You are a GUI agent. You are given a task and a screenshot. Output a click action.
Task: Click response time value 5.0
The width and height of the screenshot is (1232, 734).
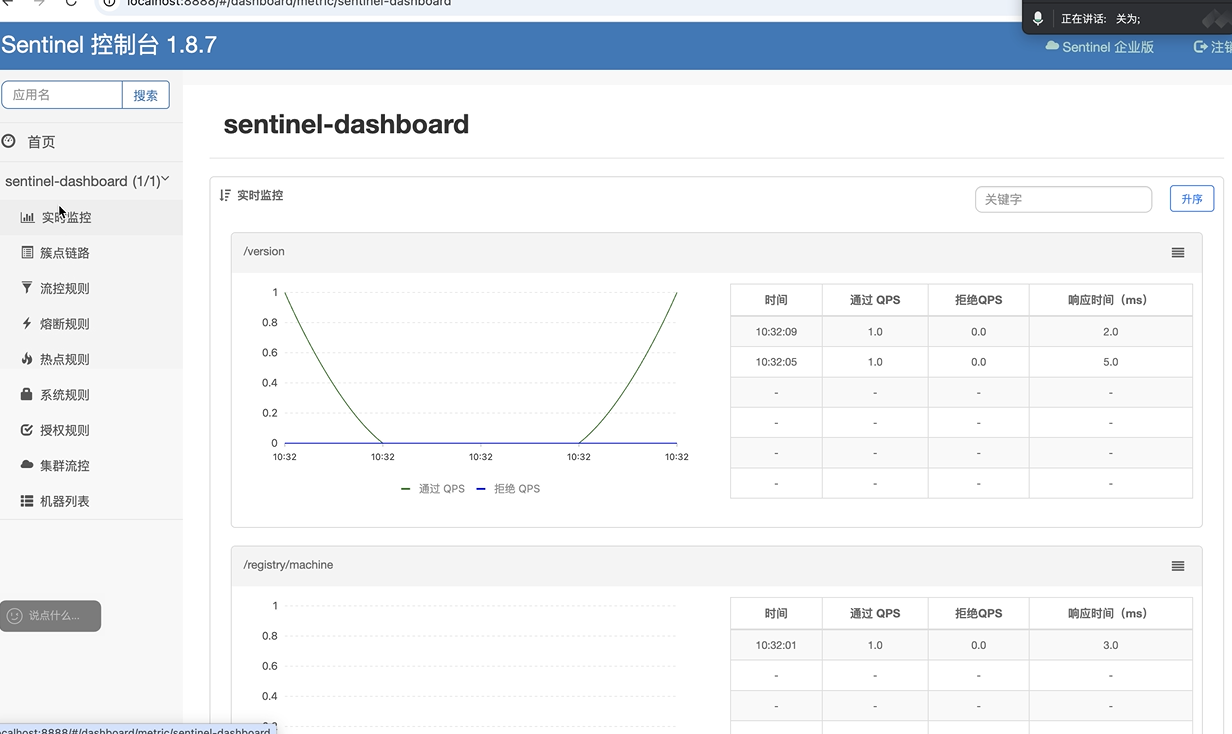point(1110,362)
